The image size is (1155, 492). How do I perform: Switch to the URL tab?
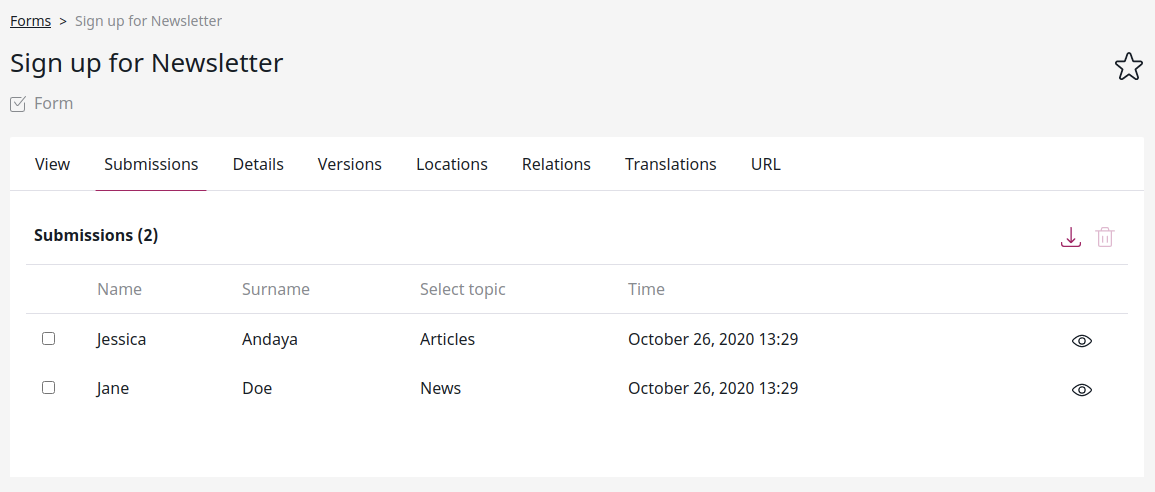point(765,164)
